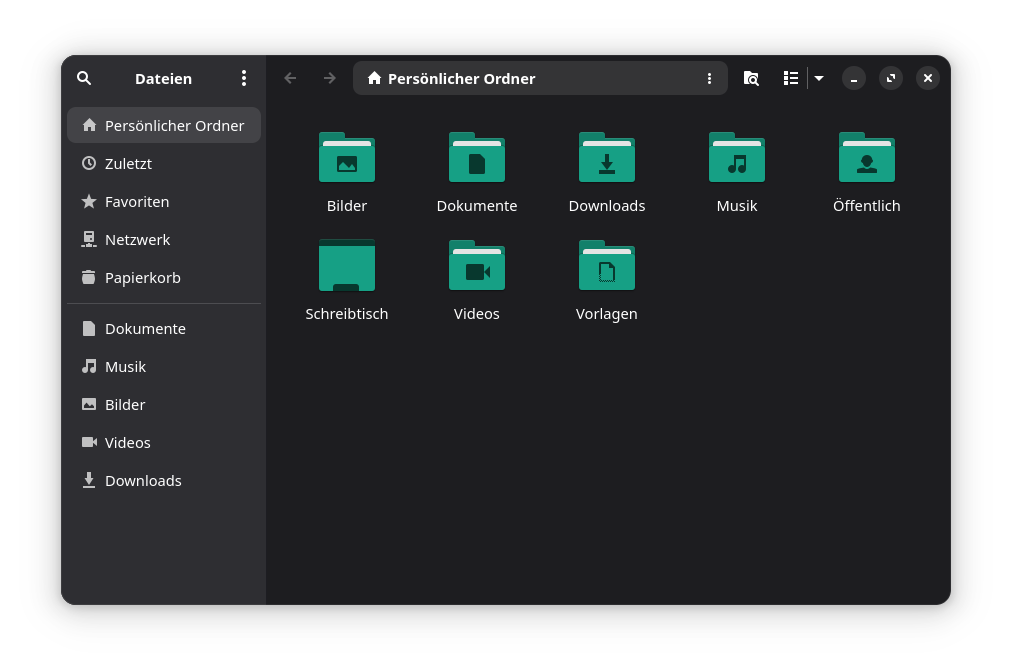1012x672 pixels.
Task: Open the Bilder folder
Action: point(347,158)
